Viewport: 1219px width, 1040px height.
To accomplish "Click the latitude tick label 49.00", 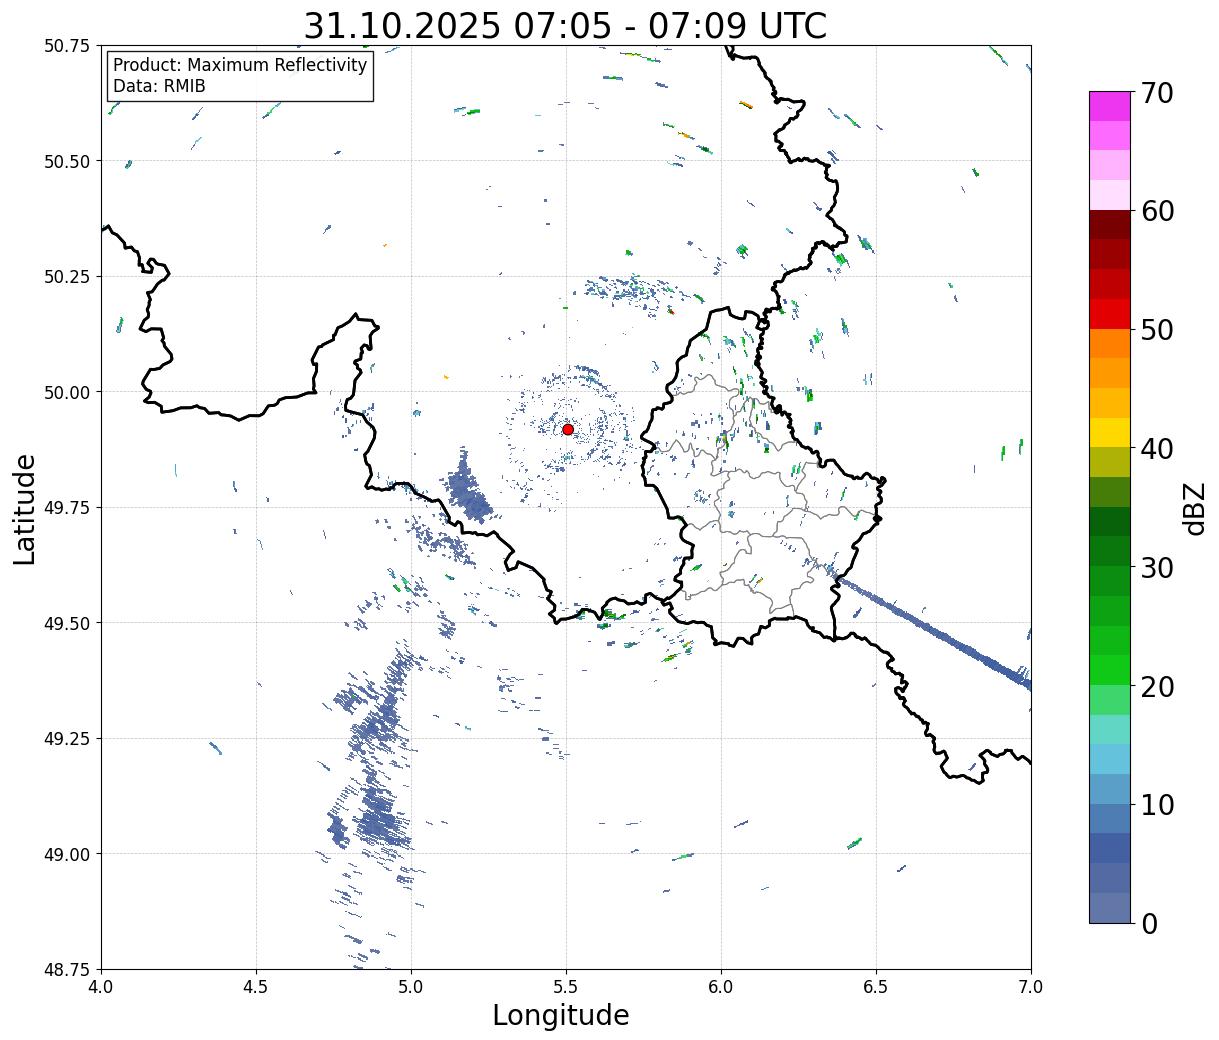I will coord(67,854).
